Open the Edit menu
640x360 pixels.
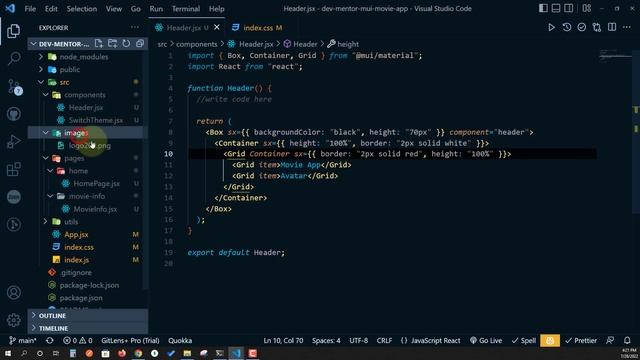[51, 9]
